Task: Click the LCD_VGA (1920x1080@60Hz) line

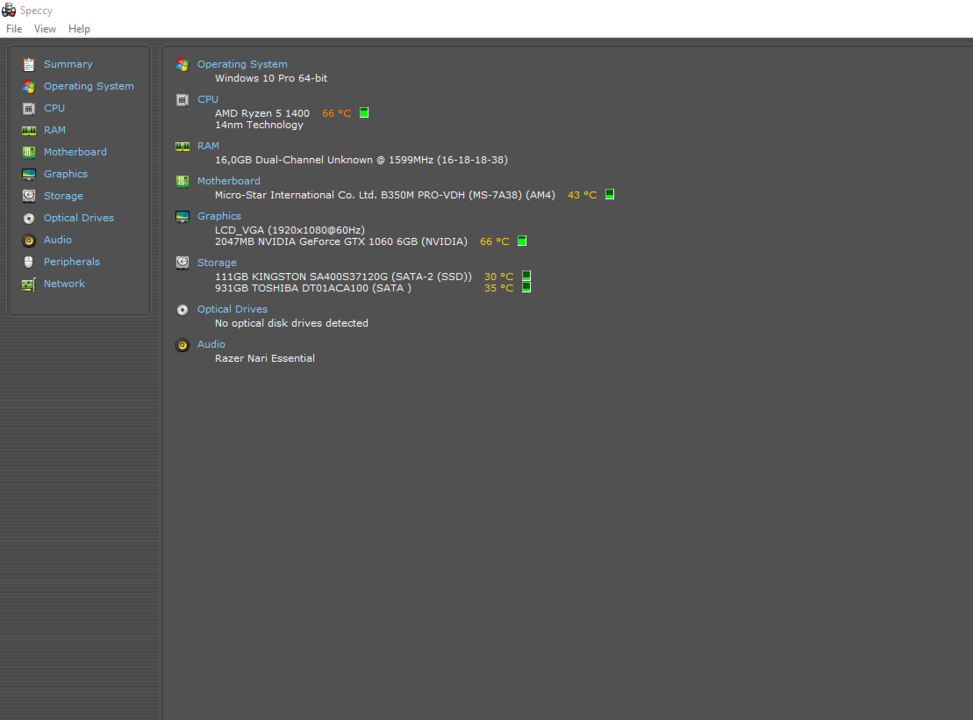Action: [x=290, y=230]
